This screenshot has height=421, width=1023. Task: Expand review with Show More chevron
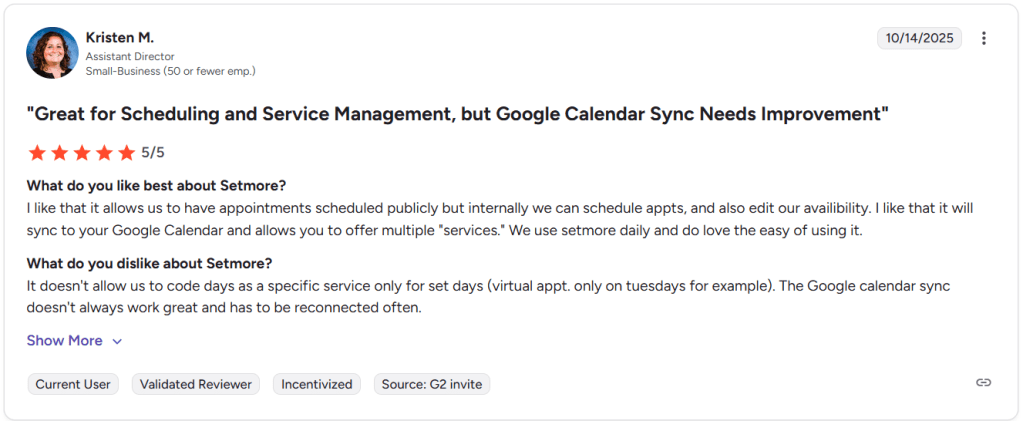coord(117,341)
